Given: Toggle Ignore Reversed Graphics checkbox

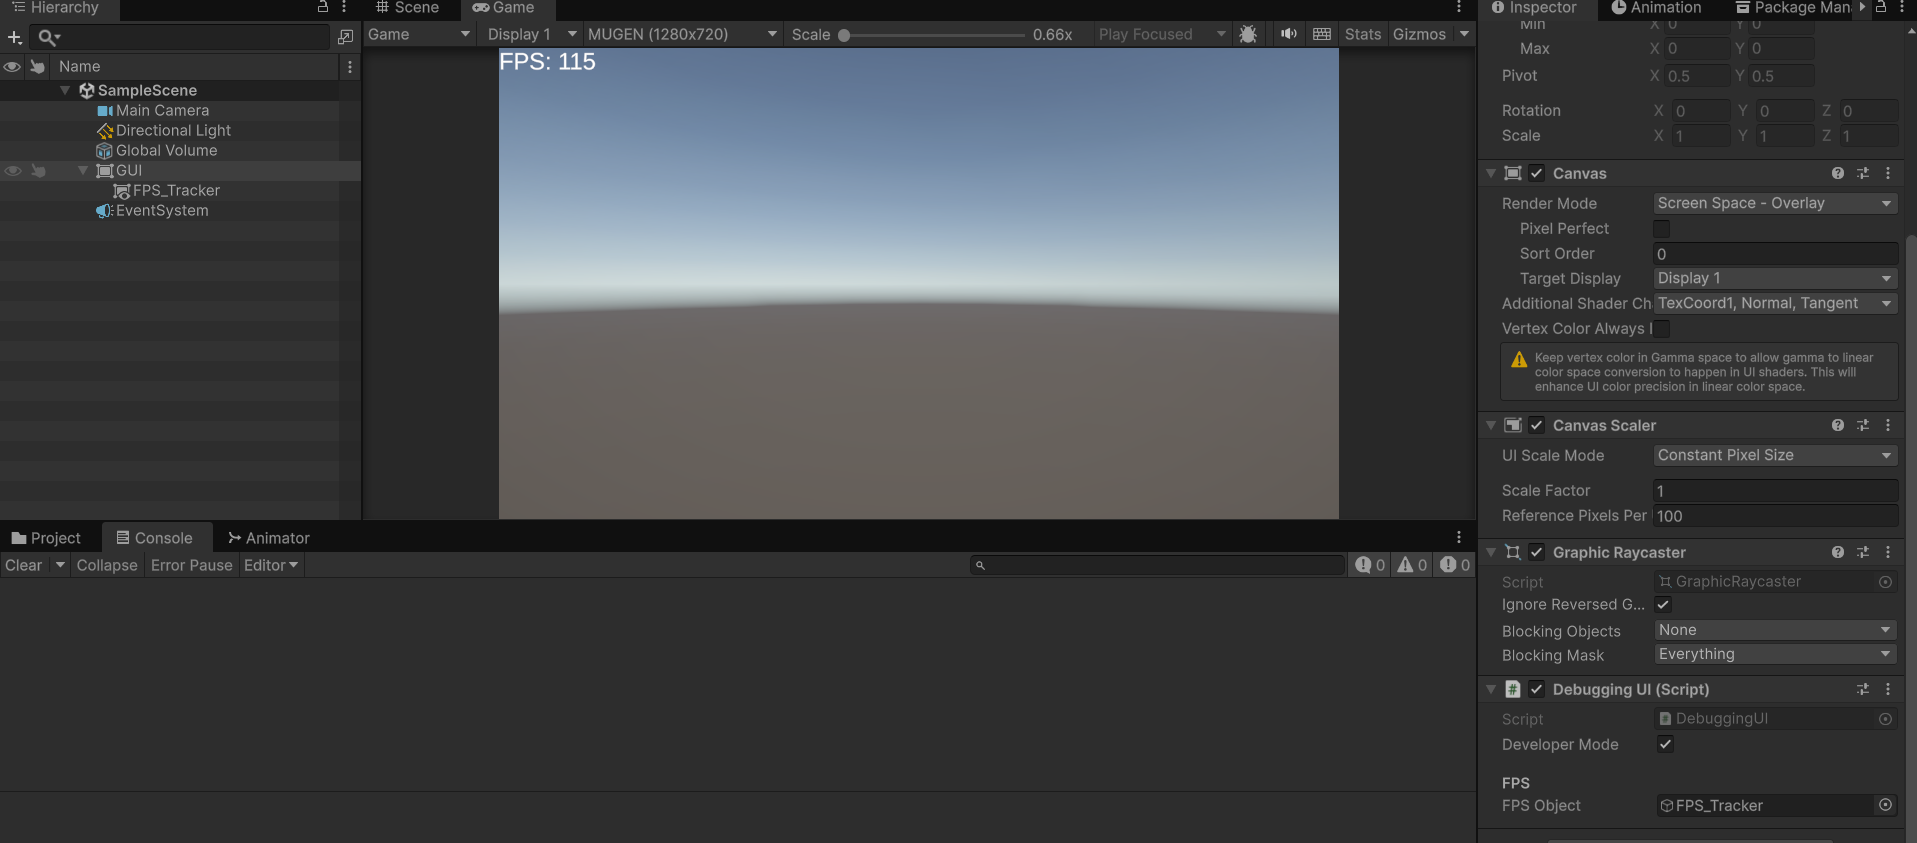Looking at the screenshot, I should tap(1663, 605).
